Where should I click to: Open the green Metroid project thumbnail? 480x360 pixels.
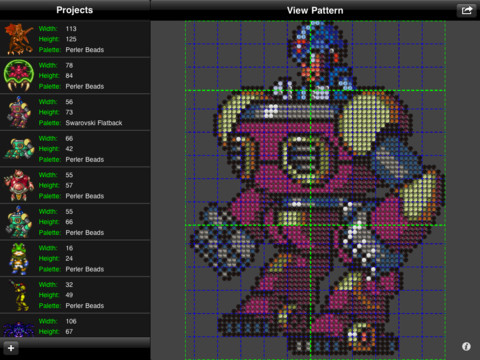point(19,75)
